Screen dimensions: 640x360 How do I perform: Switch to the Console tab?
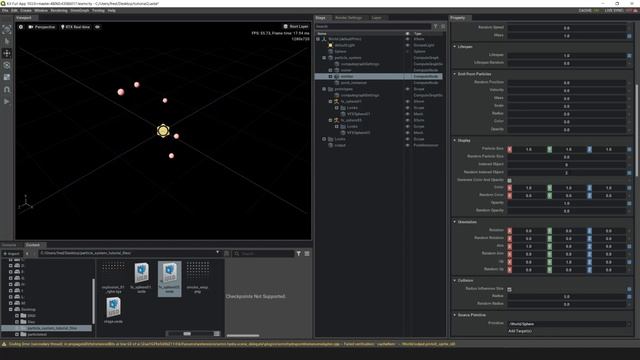[9, 245]
